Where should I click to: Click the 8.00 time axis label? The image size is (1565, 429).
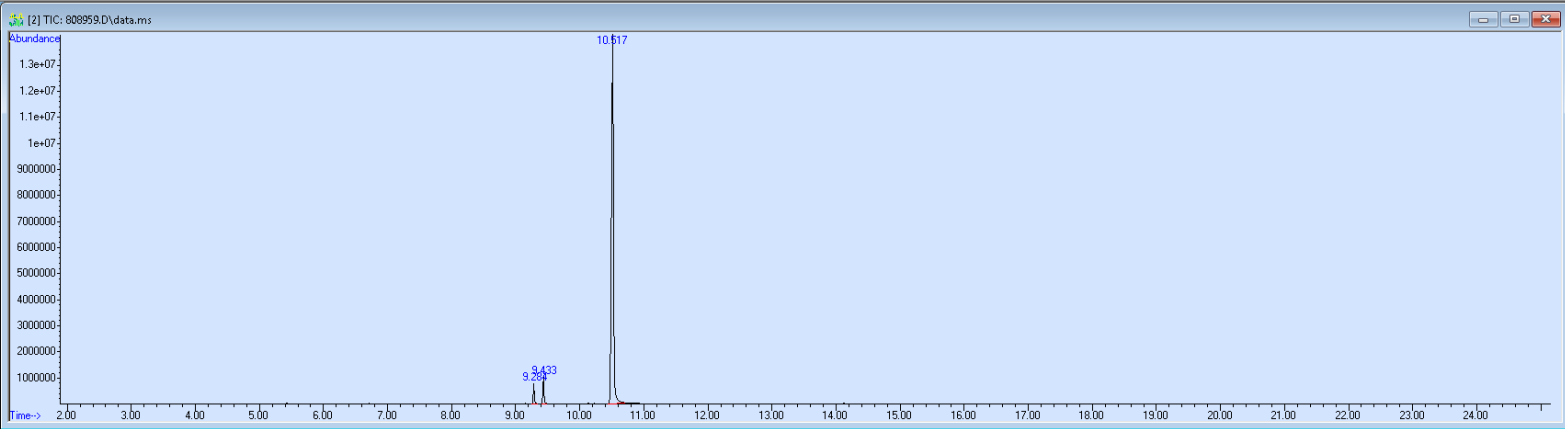(x=450, y=414)
